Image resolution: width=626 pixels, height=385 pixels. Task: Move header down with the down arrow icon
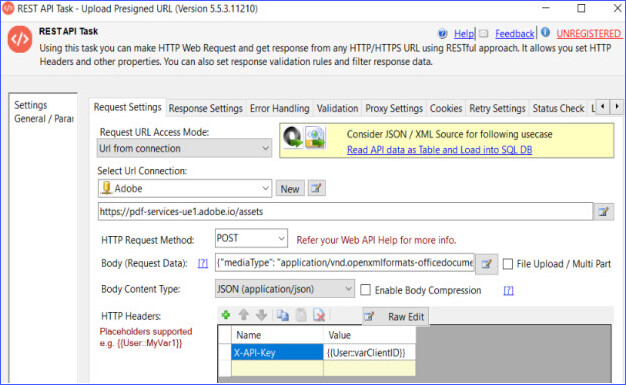click(261, 315)
